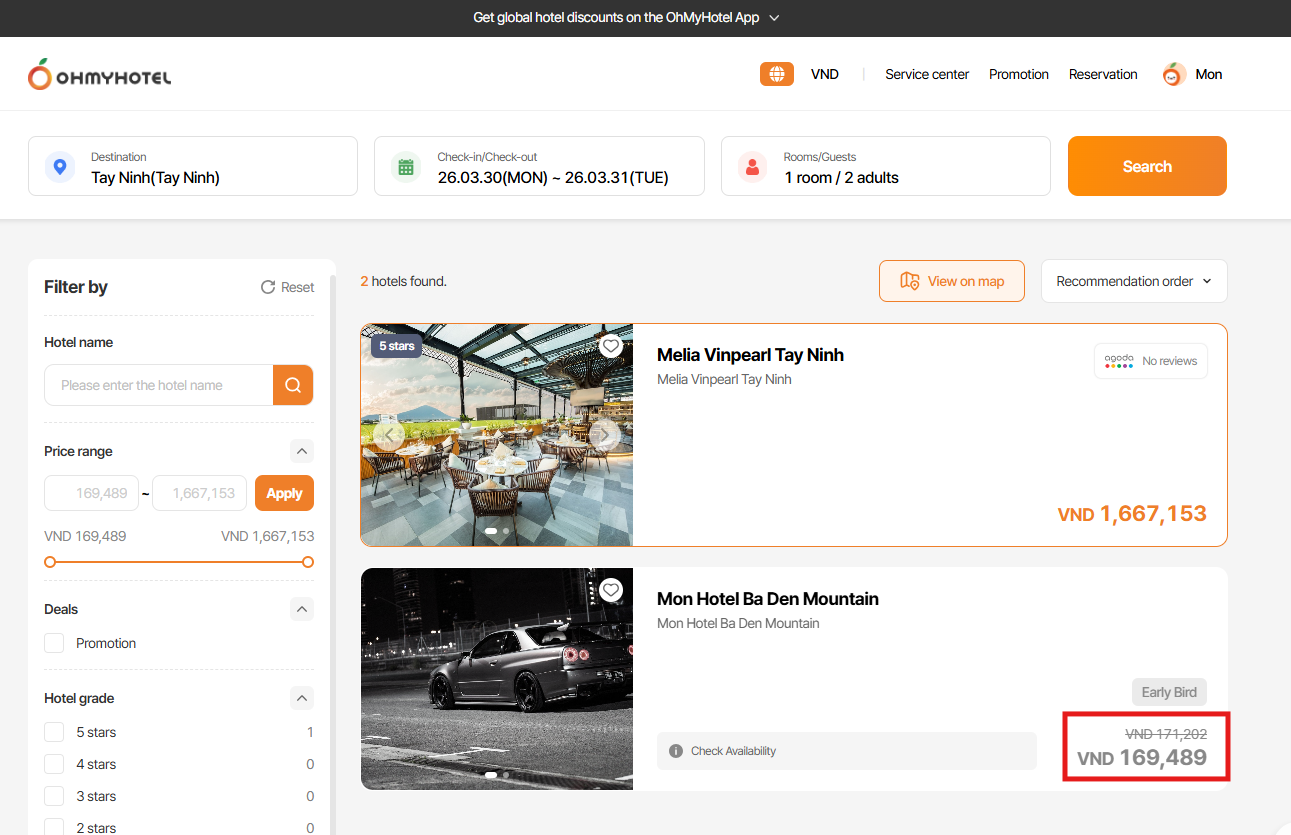The width and height of the screenshot is (1291, 835).
Task: Click the orange hotel name search icon
Action: [293, 385]
